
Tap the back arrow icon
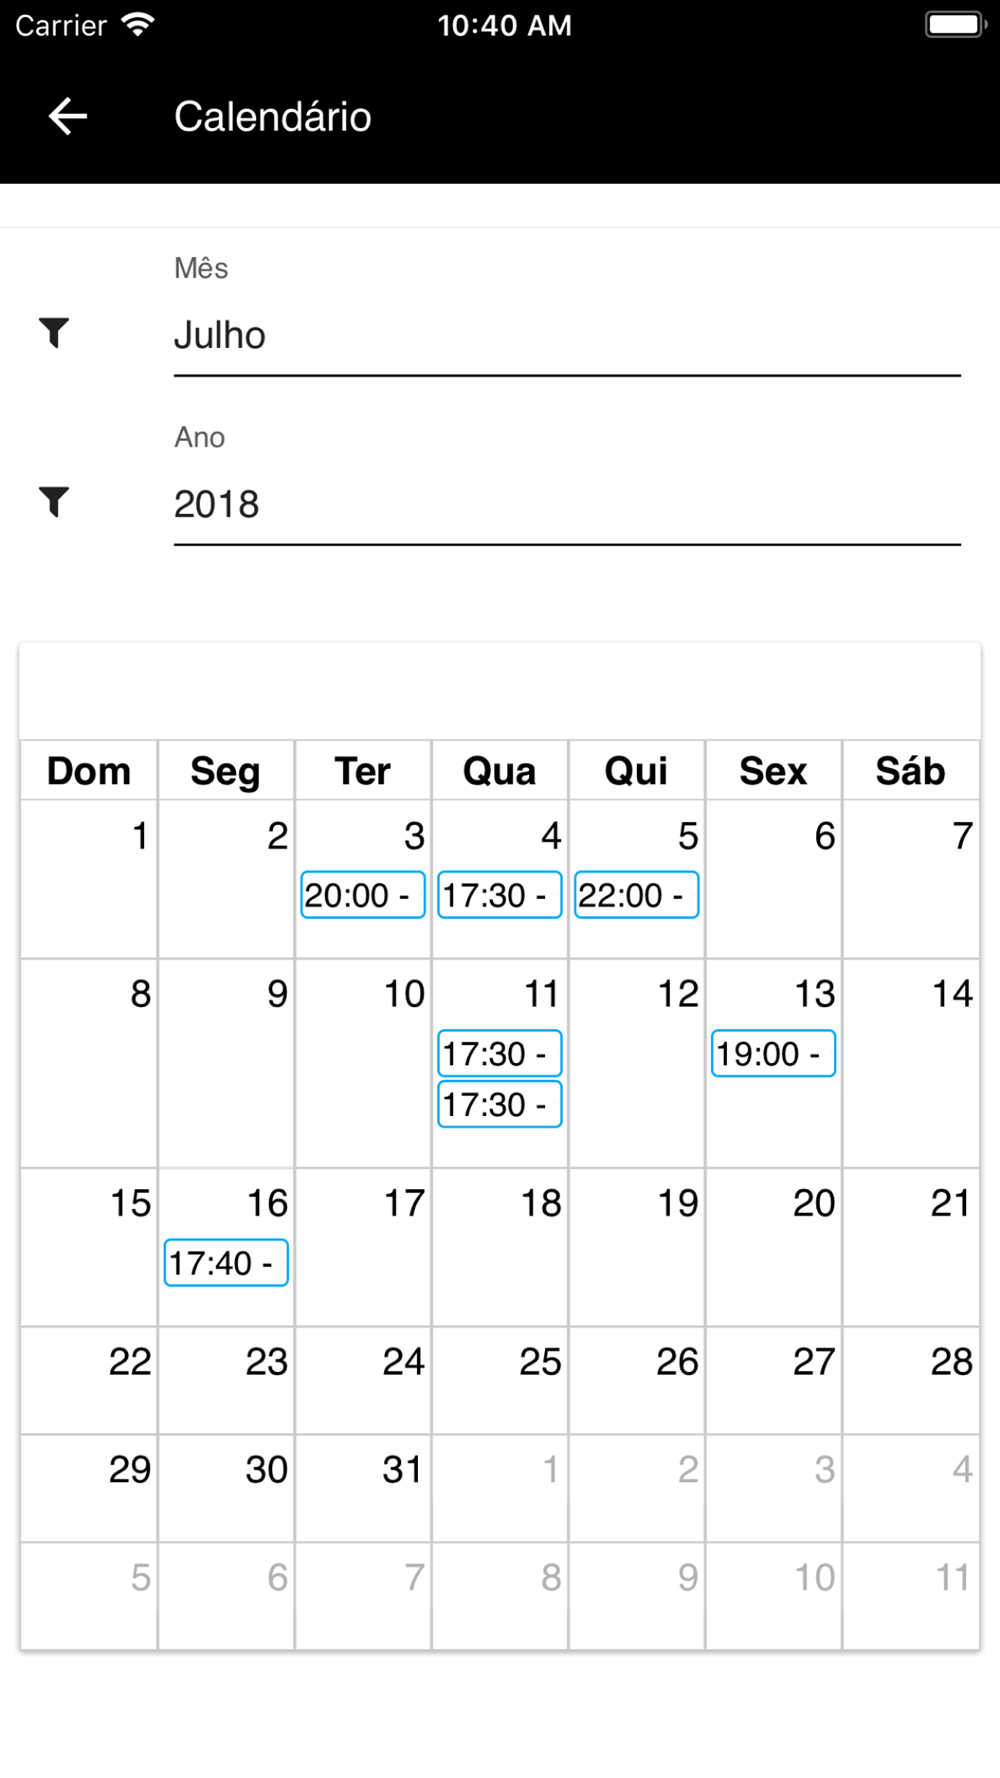(68, 117)
